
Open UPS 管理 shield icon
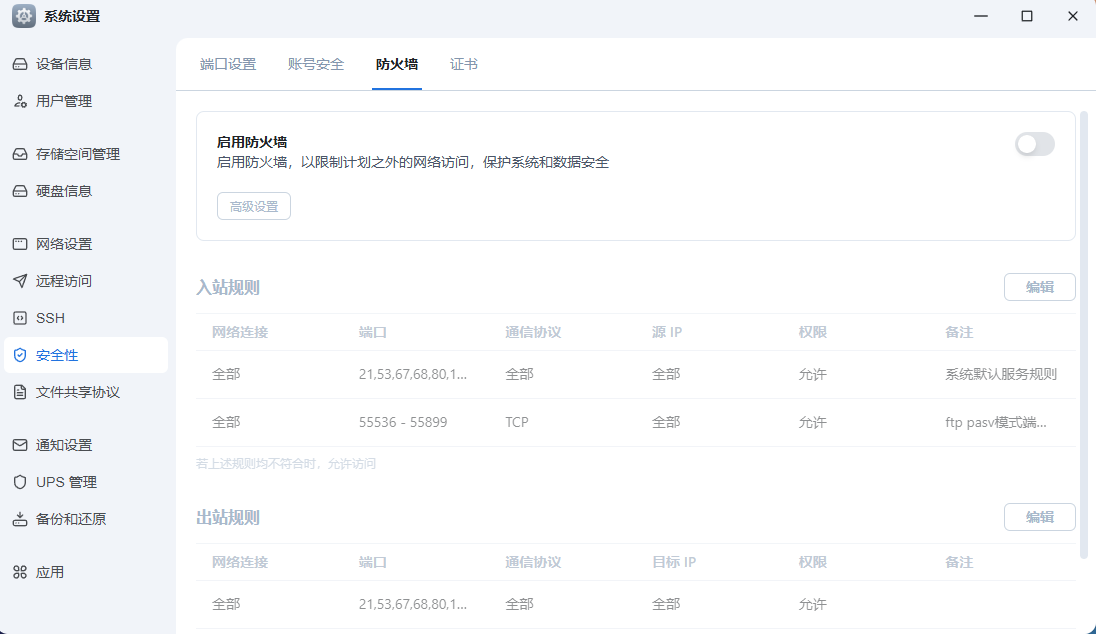(20, 482)
